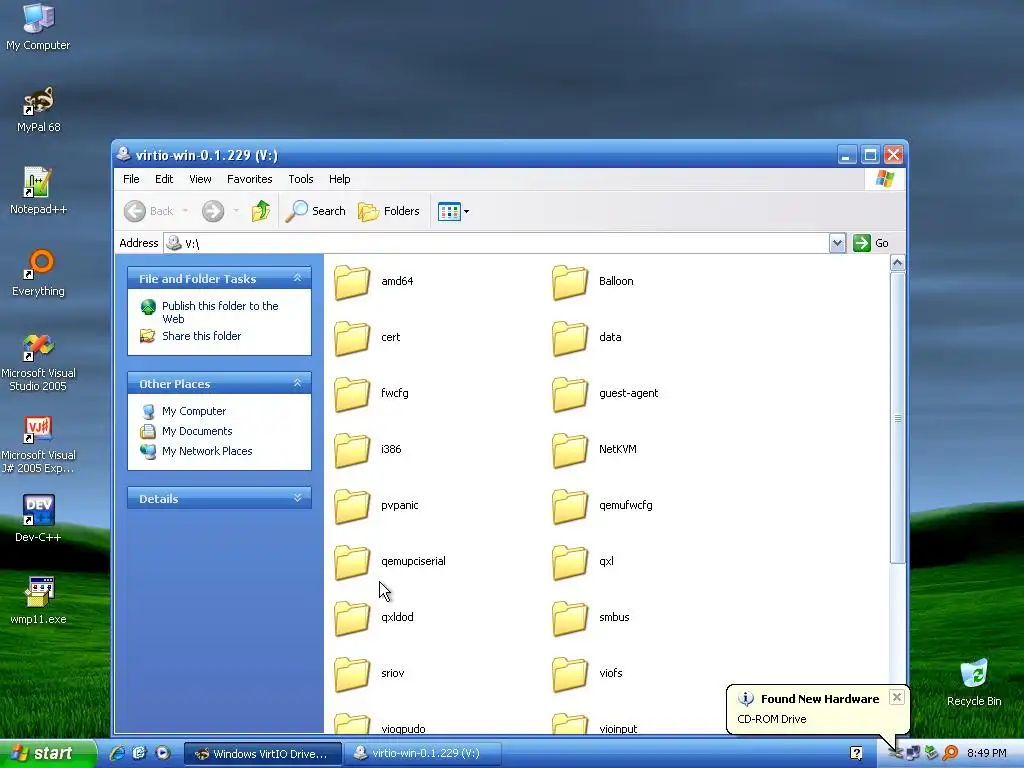Open the Edit menu

(x=164, y=179)
